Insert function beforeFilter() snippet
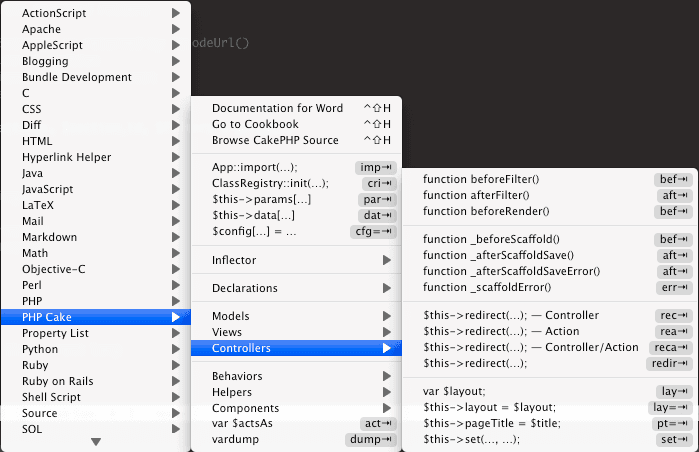 tap(550, 180)
